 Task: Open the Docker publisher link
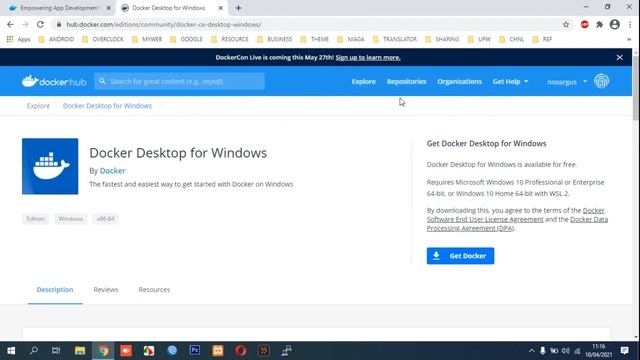(x=113, y=171)
